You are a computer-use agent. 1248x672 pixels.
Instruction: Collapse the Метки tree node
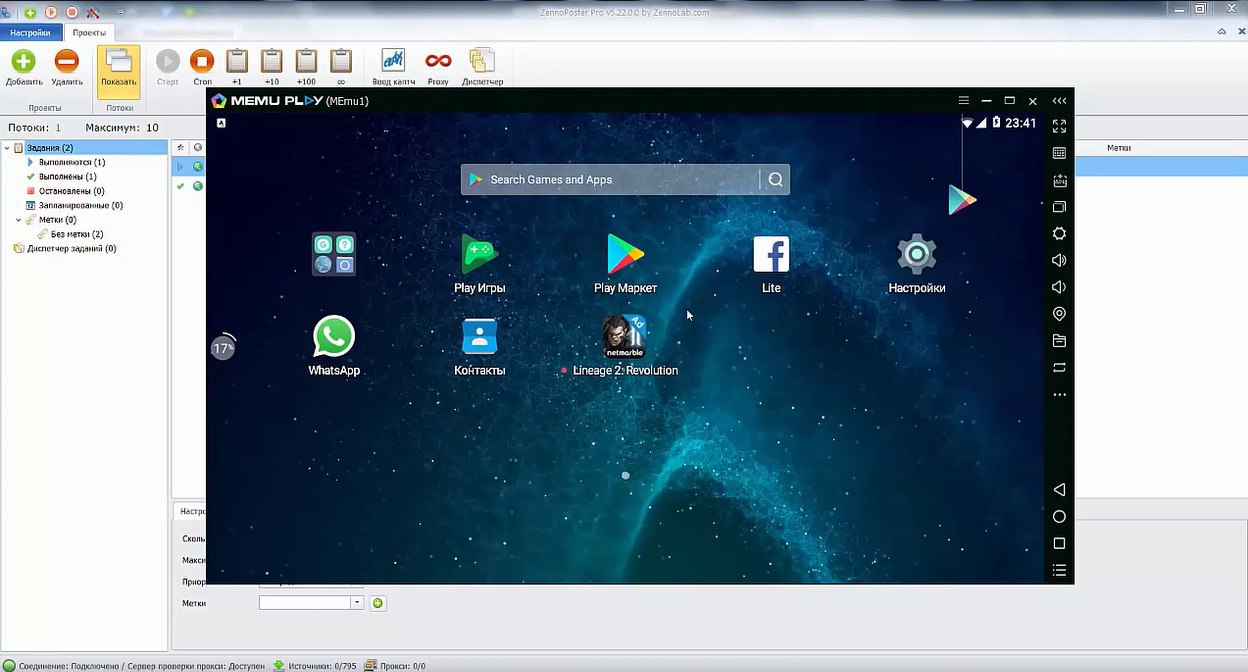19,220
